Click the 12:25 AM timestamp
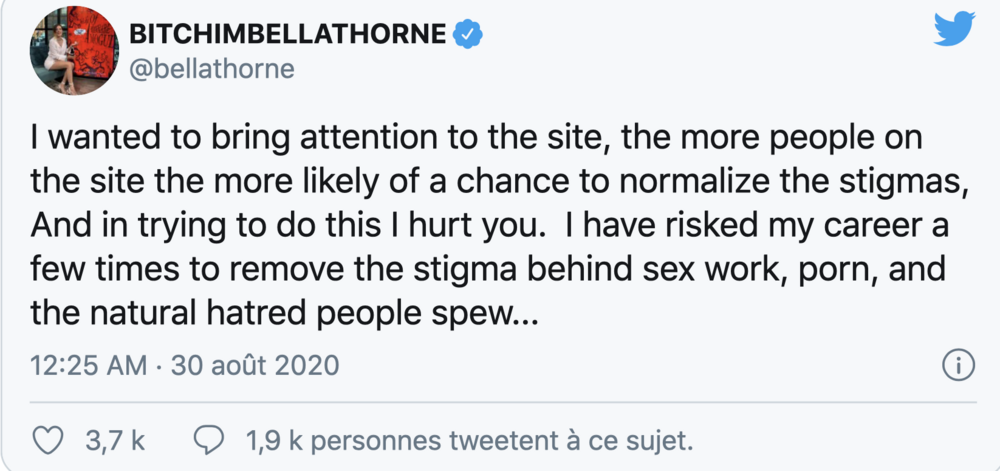1000x471 pixels. [86, 365]
